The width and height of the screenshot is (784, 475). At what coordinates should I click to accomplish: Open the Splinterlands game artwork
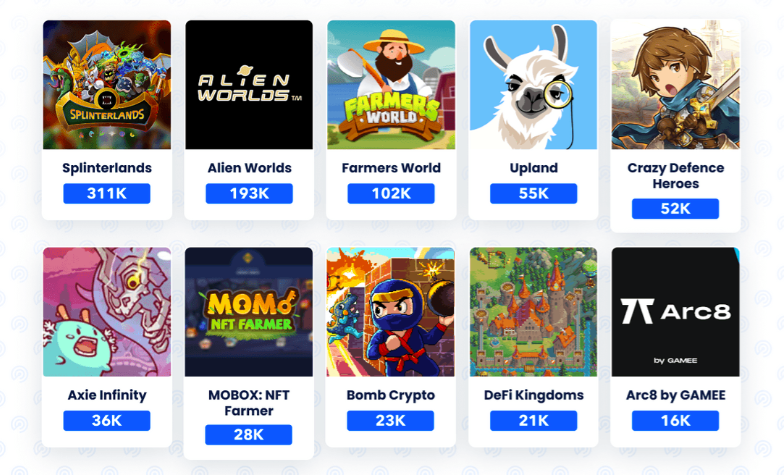106,84
